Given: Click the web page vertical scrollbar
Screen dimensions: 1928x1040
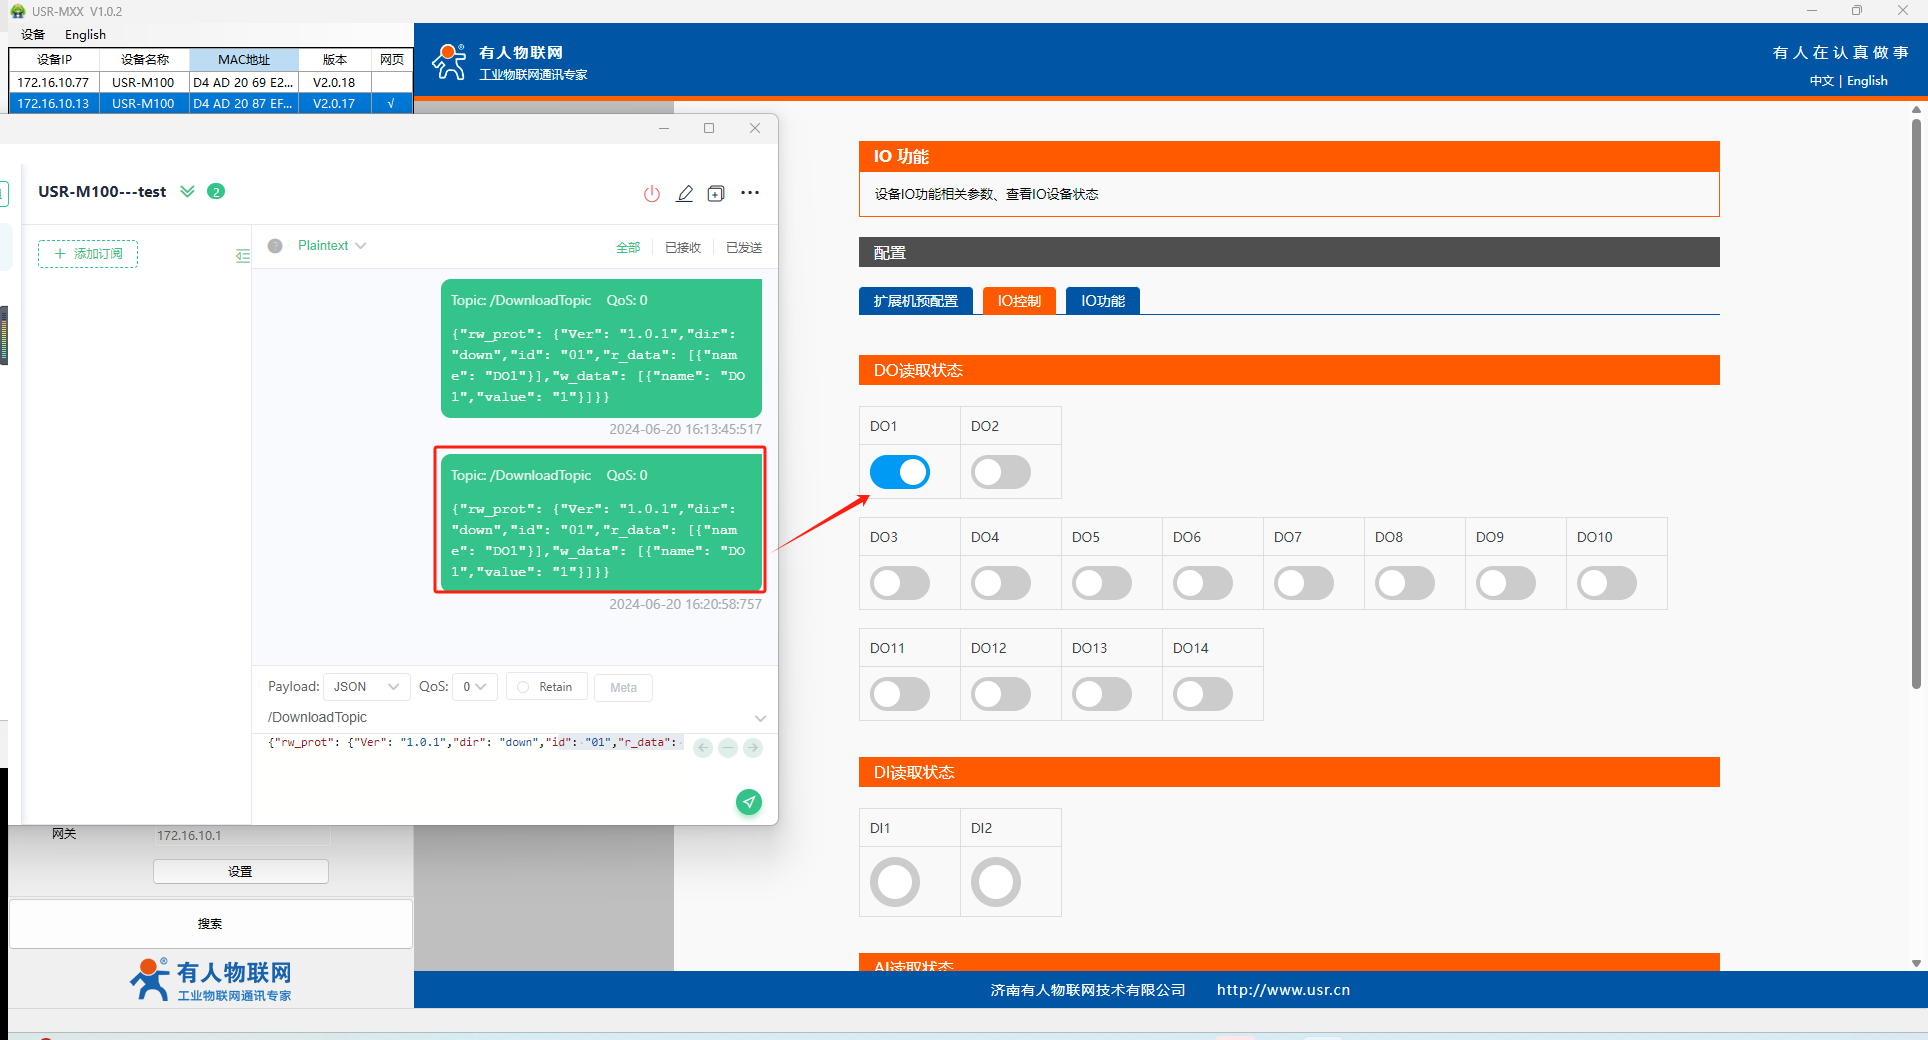Looking at the screenshot, I should tap(1916, 400).
